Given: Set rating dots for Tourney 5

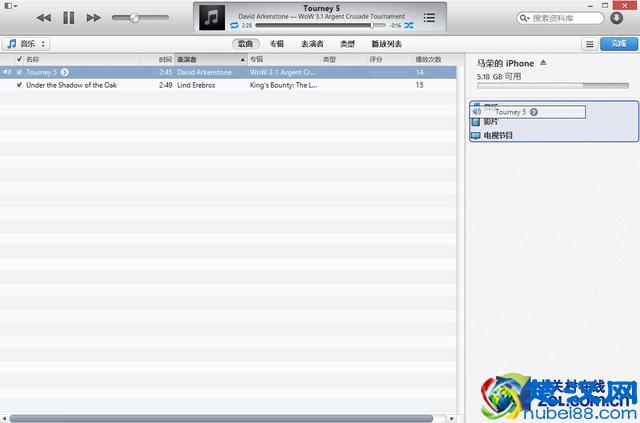Looking at the screenshot, I should pos(388,72).
